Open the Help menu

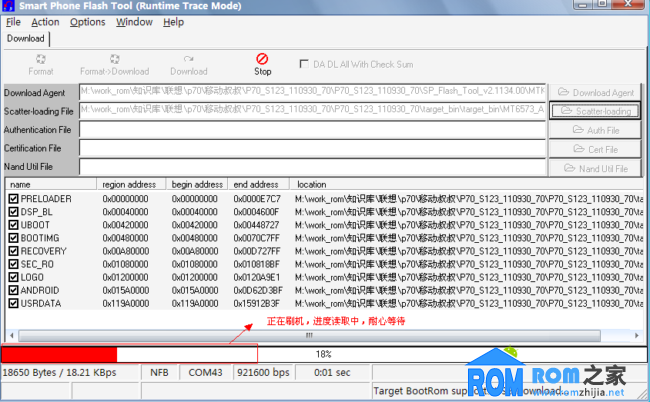(173, 22)
